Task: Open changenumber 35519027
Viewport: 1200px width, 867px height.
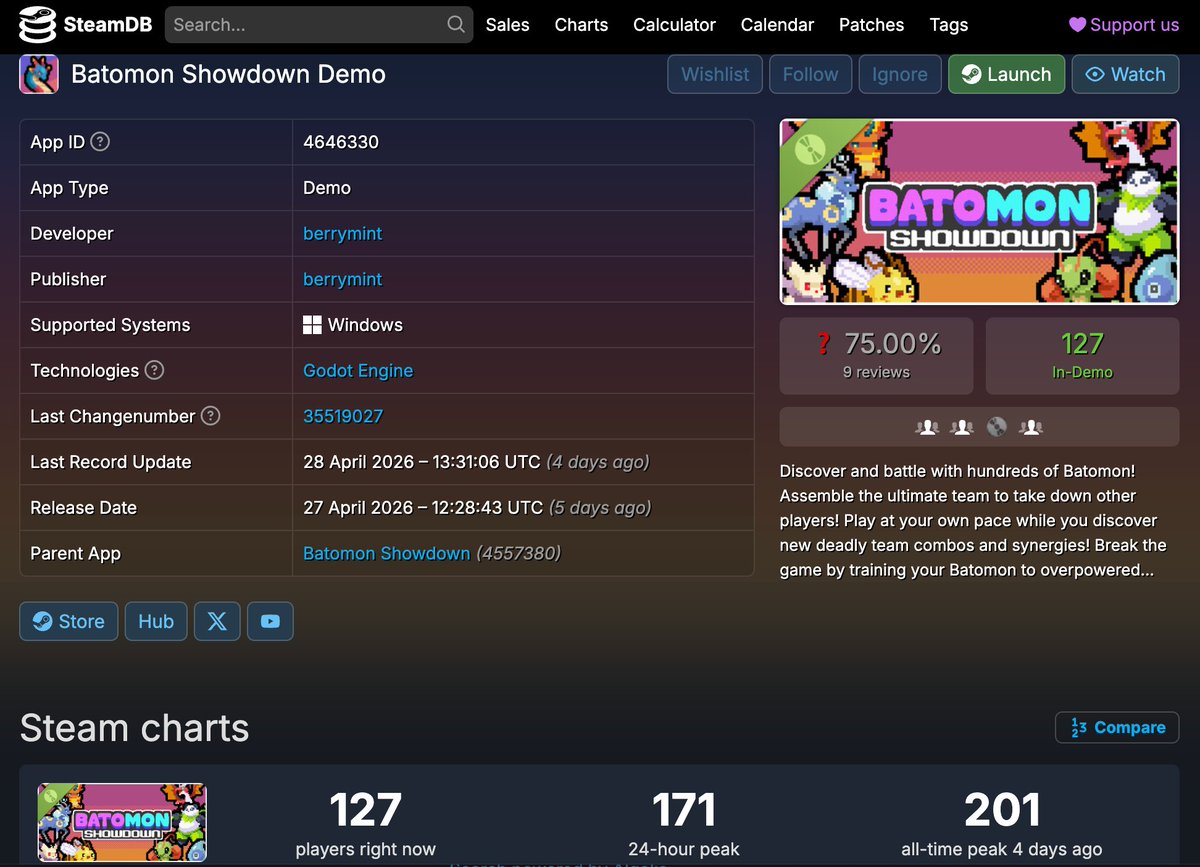Action: (x=343, y=416)
